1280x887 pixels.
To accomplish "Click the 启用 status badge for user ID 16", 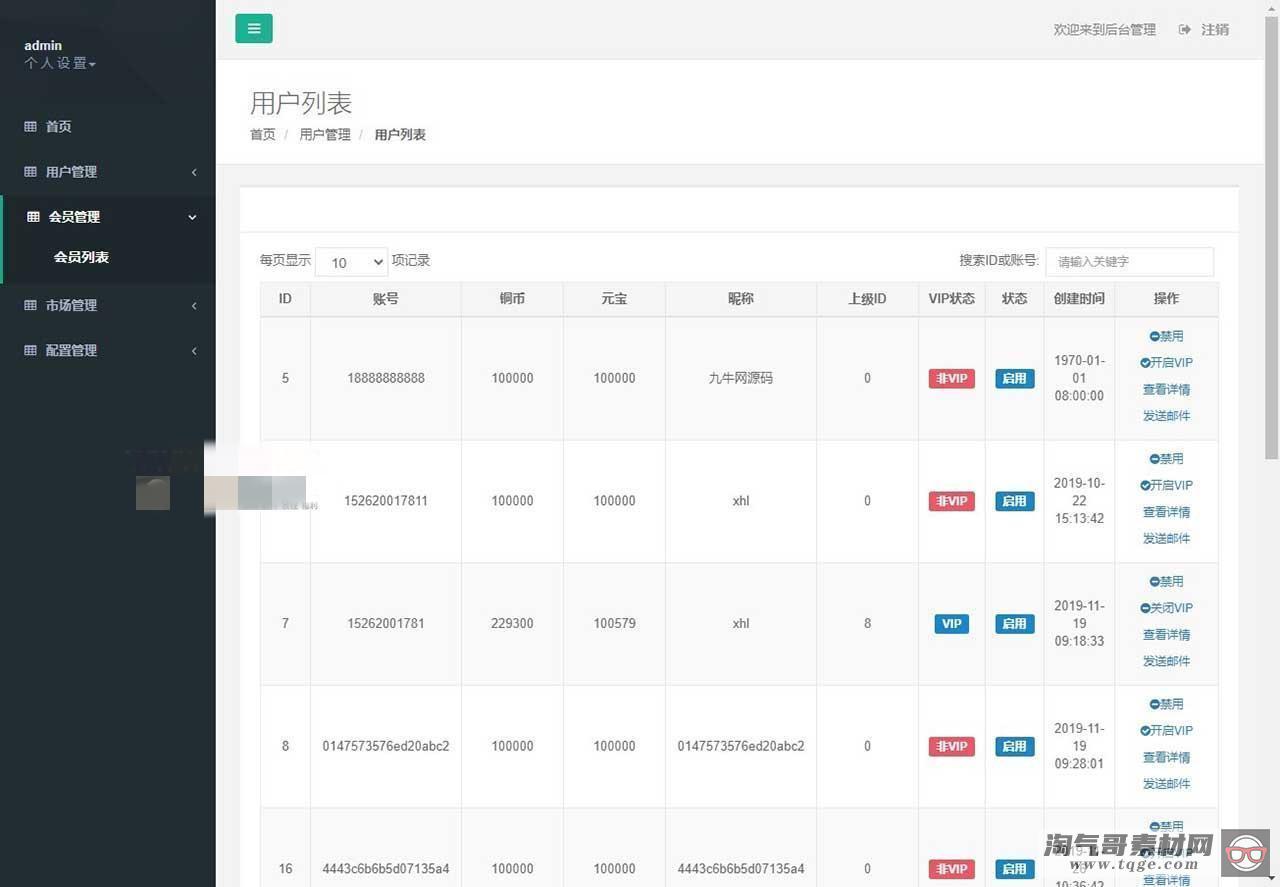I will pos(1014,869).
